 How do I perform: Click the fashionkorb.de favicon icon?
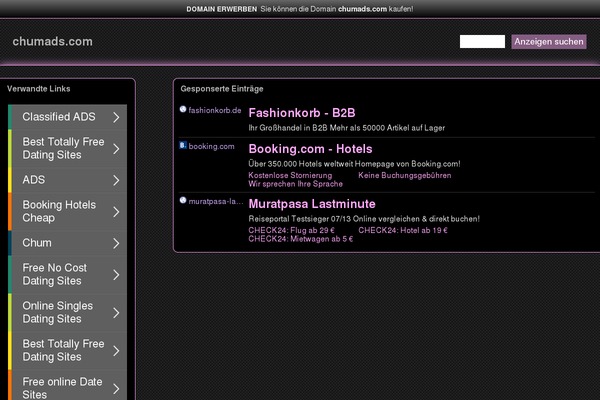point(183,109)
